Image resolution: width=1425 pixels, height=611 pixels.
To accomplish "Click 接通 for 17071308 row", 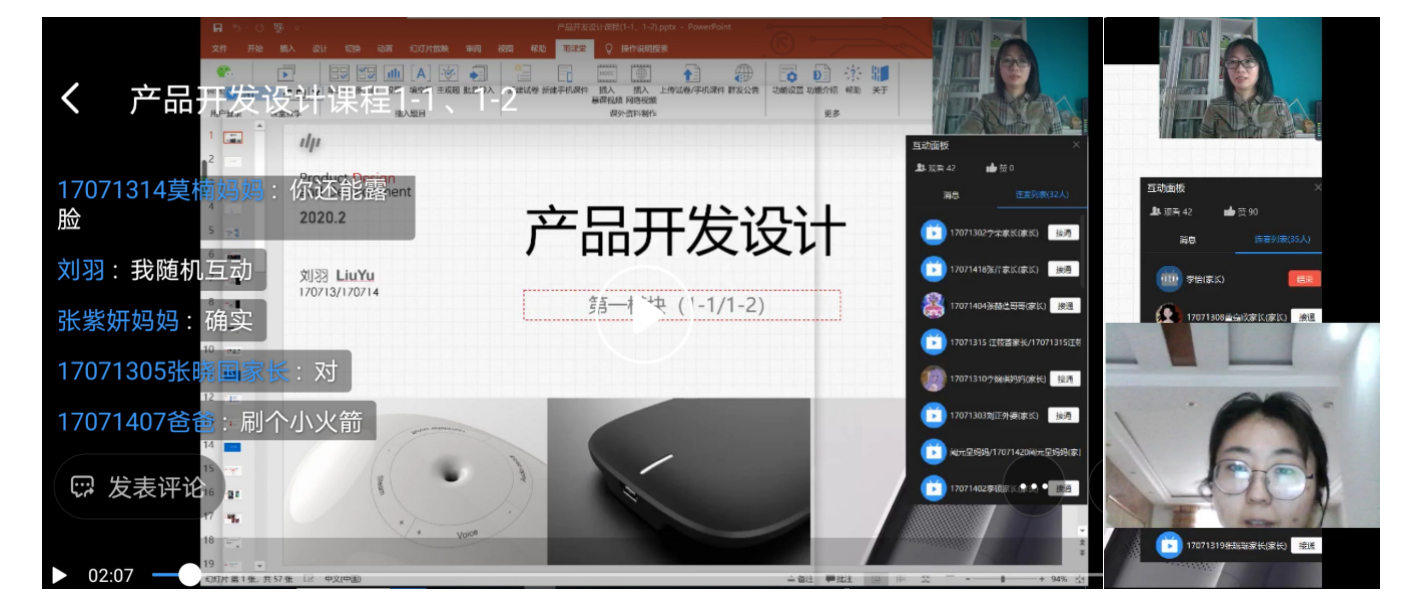I will (x=1305, y=316).
